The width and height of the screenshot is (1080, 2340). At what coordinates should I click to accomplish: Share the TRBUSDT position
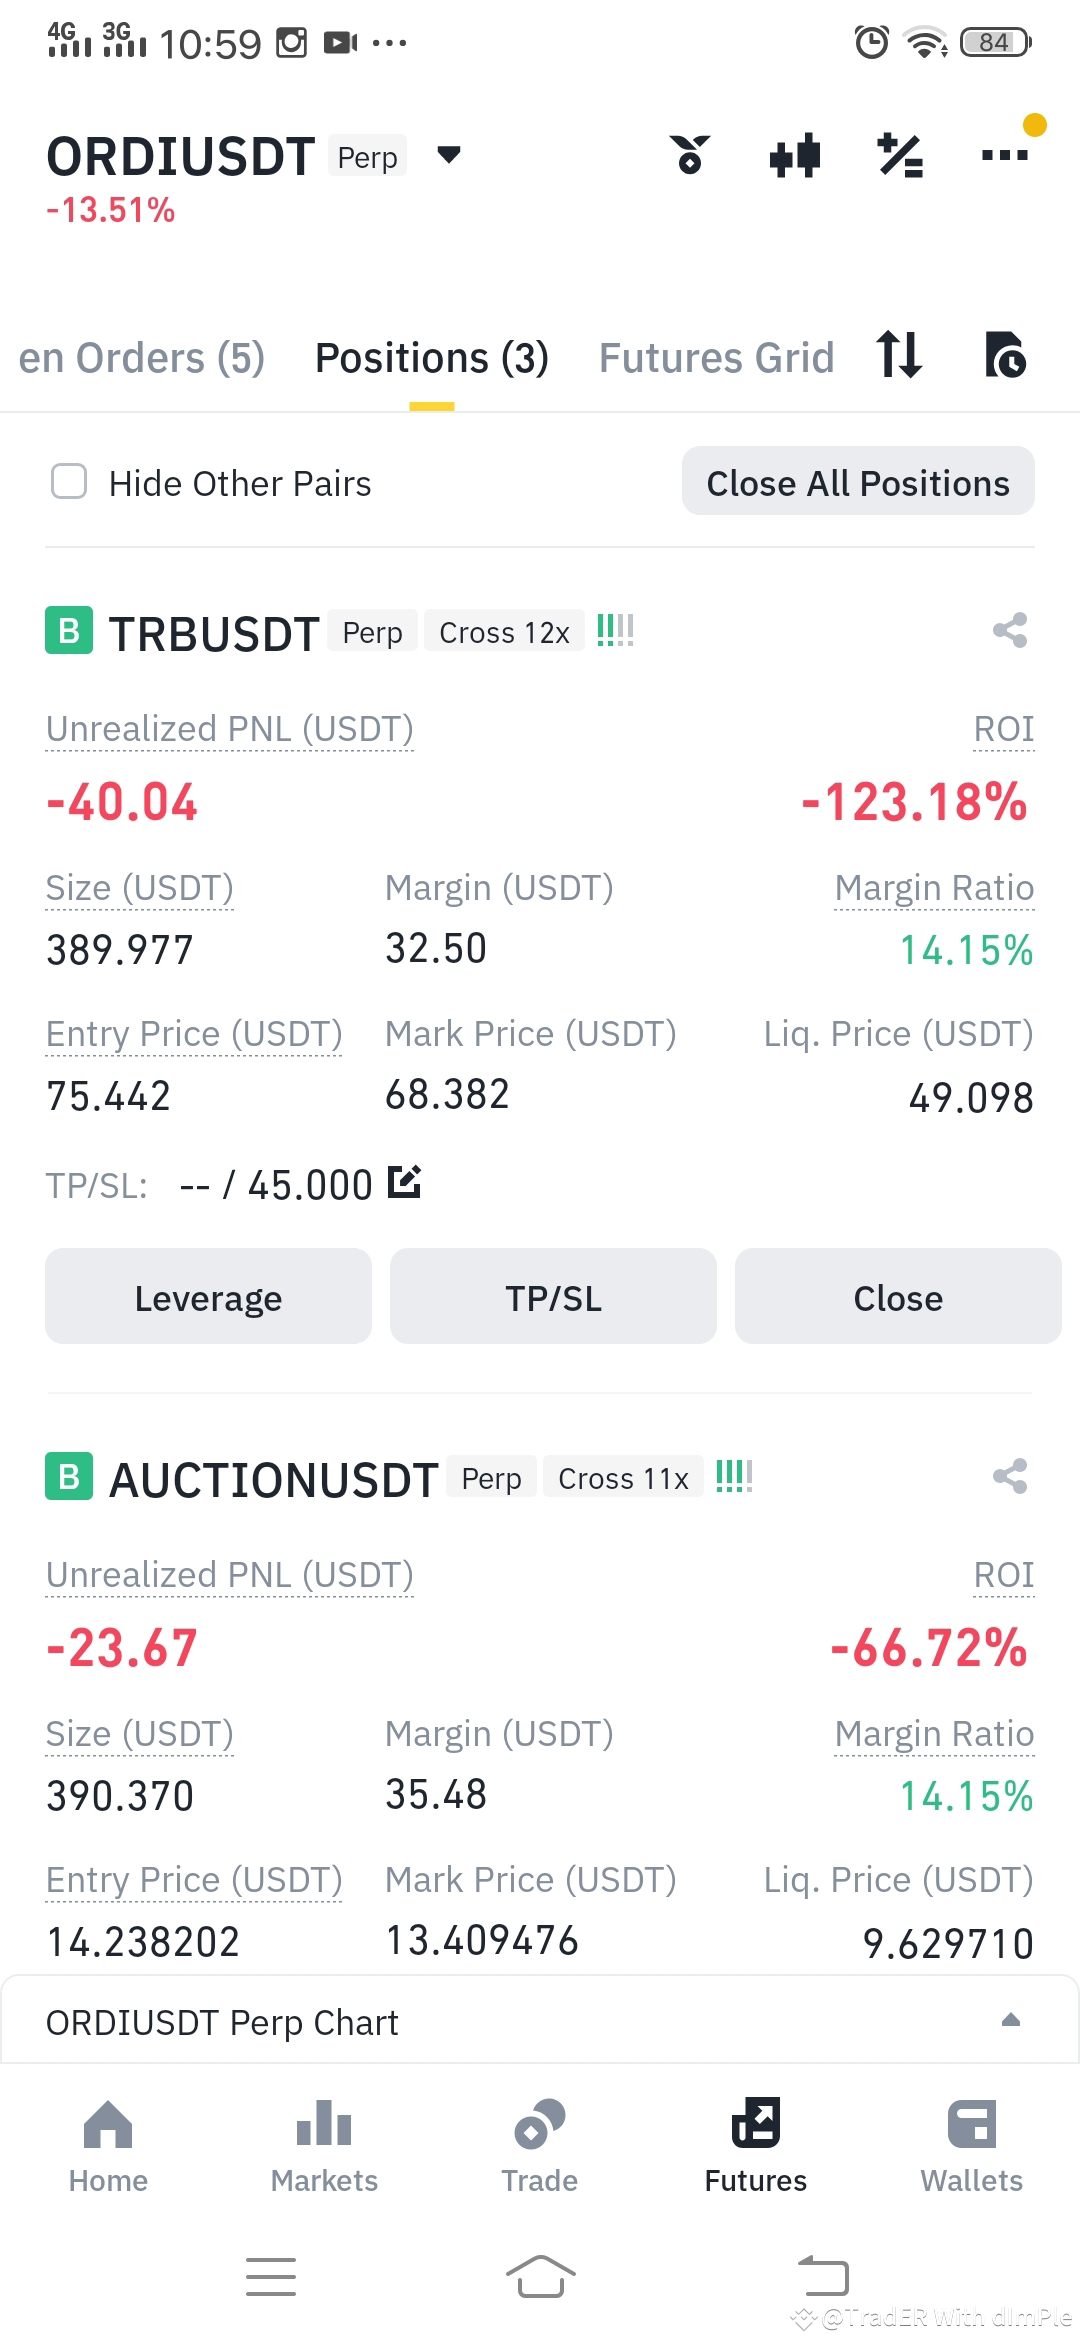point(1010,630)
